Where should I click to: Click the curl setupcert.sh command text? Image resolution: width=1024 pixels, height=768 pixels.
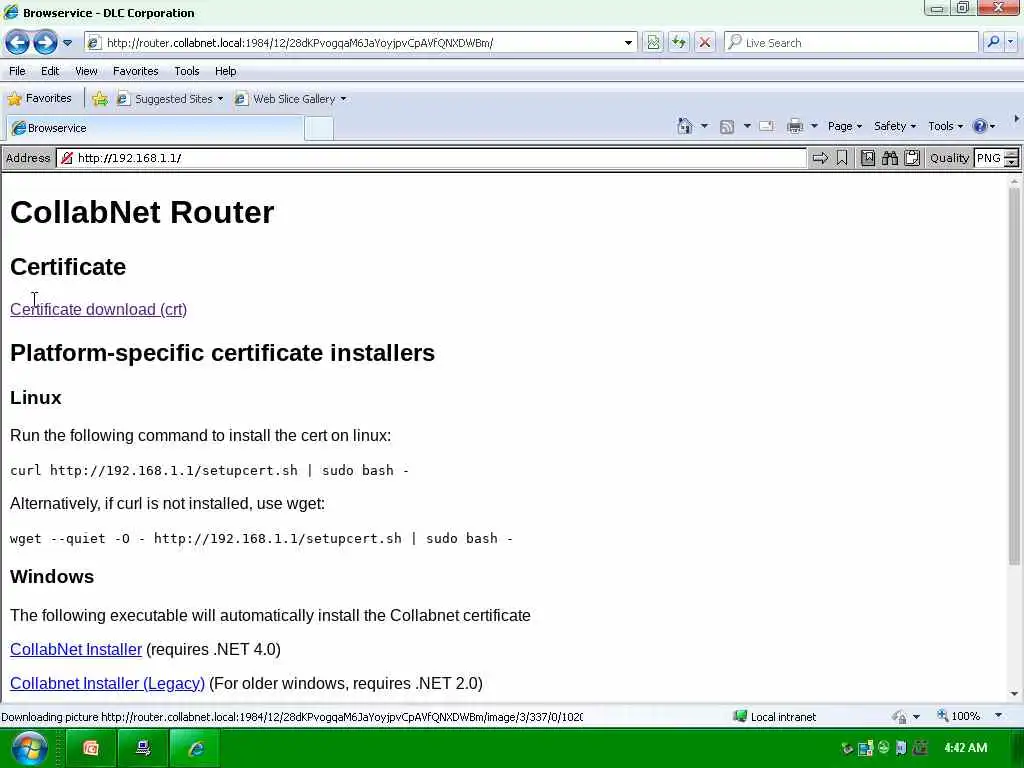[209, 470]
